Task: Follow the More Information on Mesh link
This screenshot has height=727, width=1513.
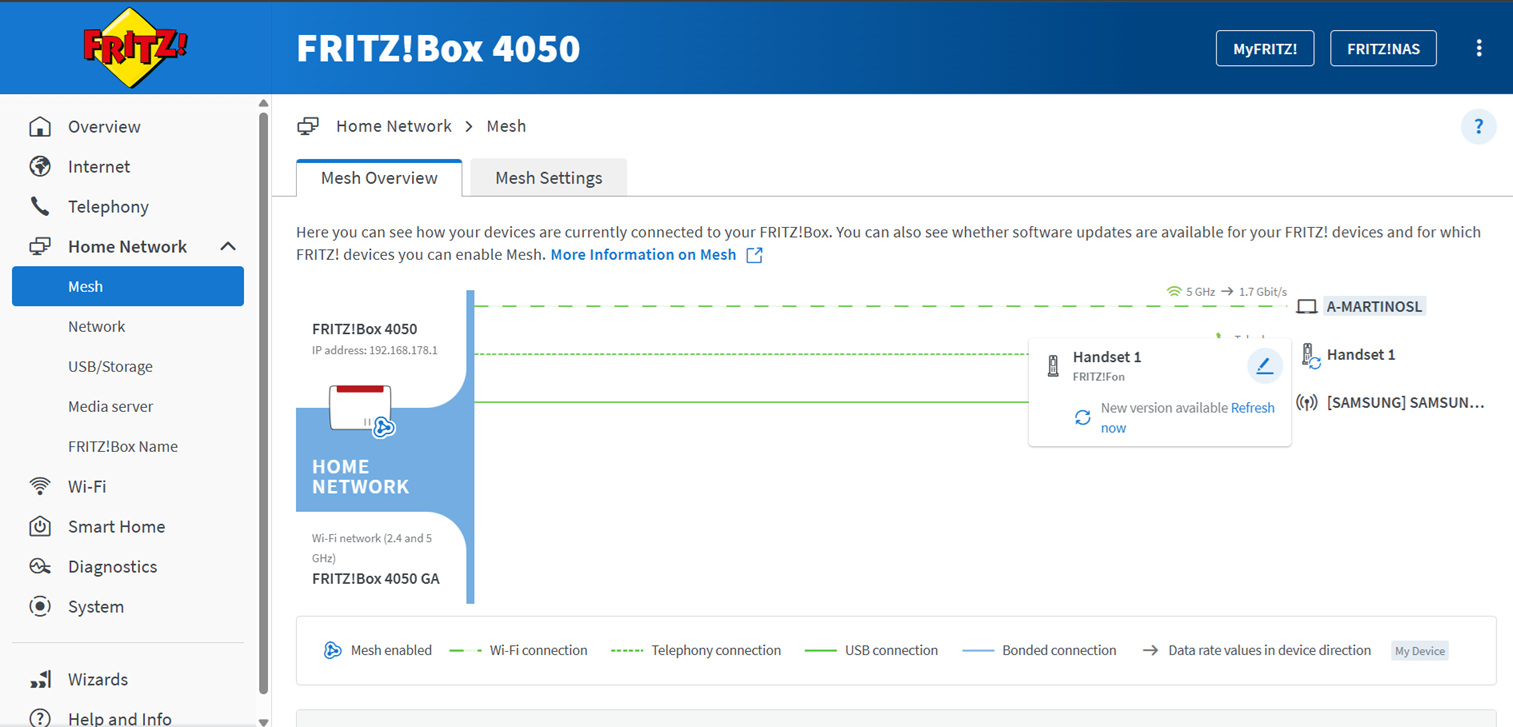Action: point(643,254)
